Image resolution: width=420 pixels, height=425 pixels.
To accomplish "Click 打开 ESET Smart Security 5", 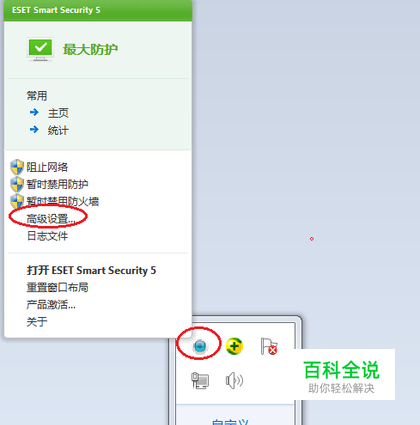I will 91,270.
